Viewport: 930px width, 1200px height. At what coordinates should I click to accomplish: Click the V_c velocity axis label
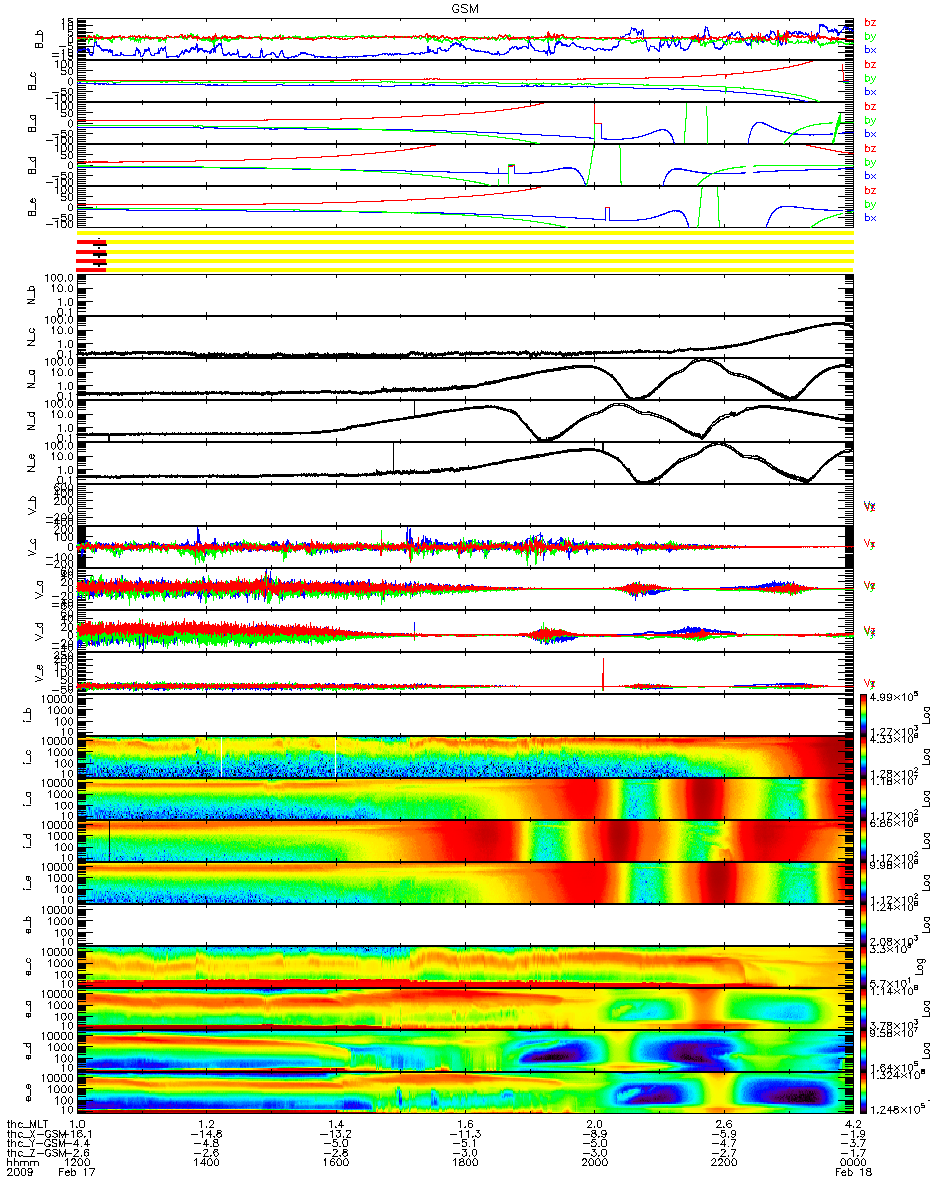coord(30,547)
